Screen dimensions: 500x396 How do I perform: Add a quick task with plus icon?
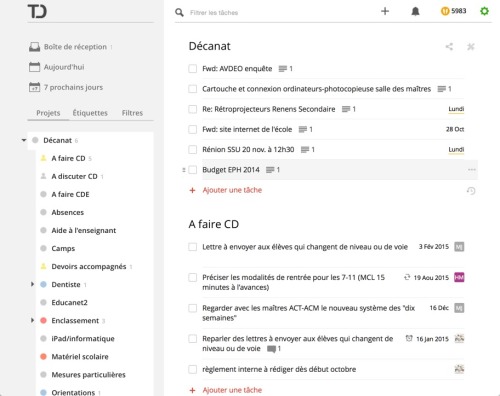coord(385,11)
